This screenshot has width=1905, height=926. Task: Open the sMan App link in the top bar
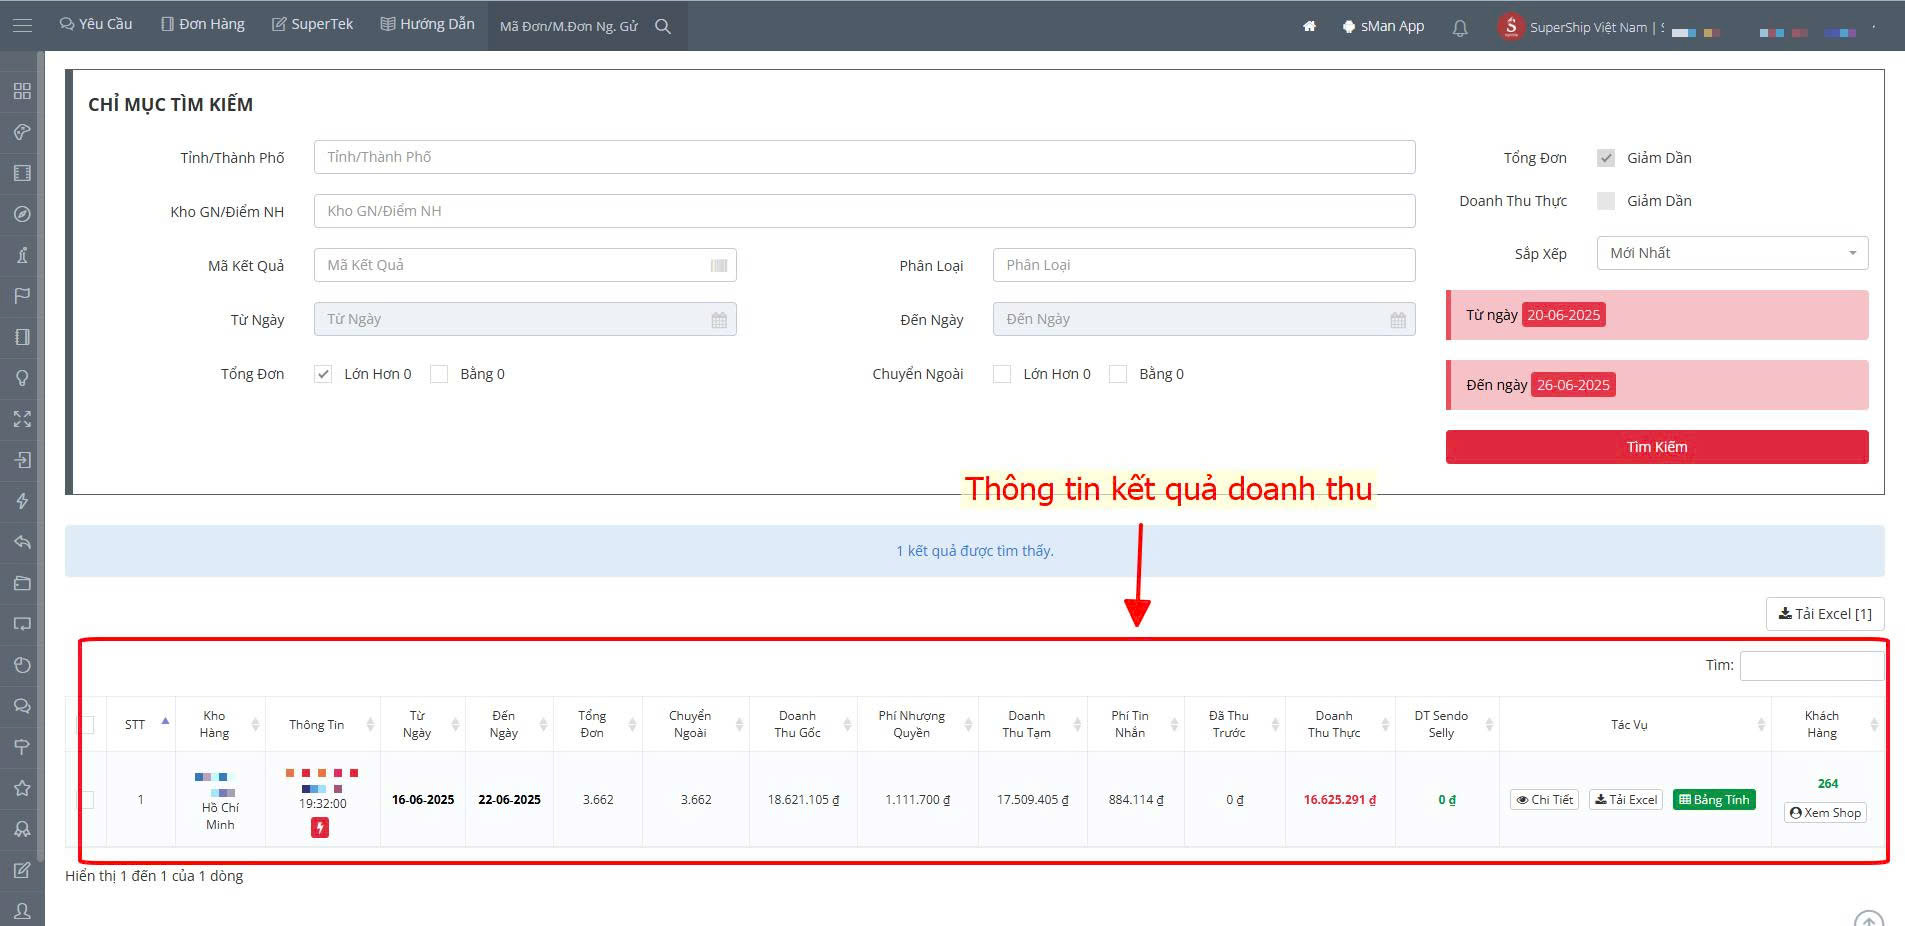(x=1383, y=26)
